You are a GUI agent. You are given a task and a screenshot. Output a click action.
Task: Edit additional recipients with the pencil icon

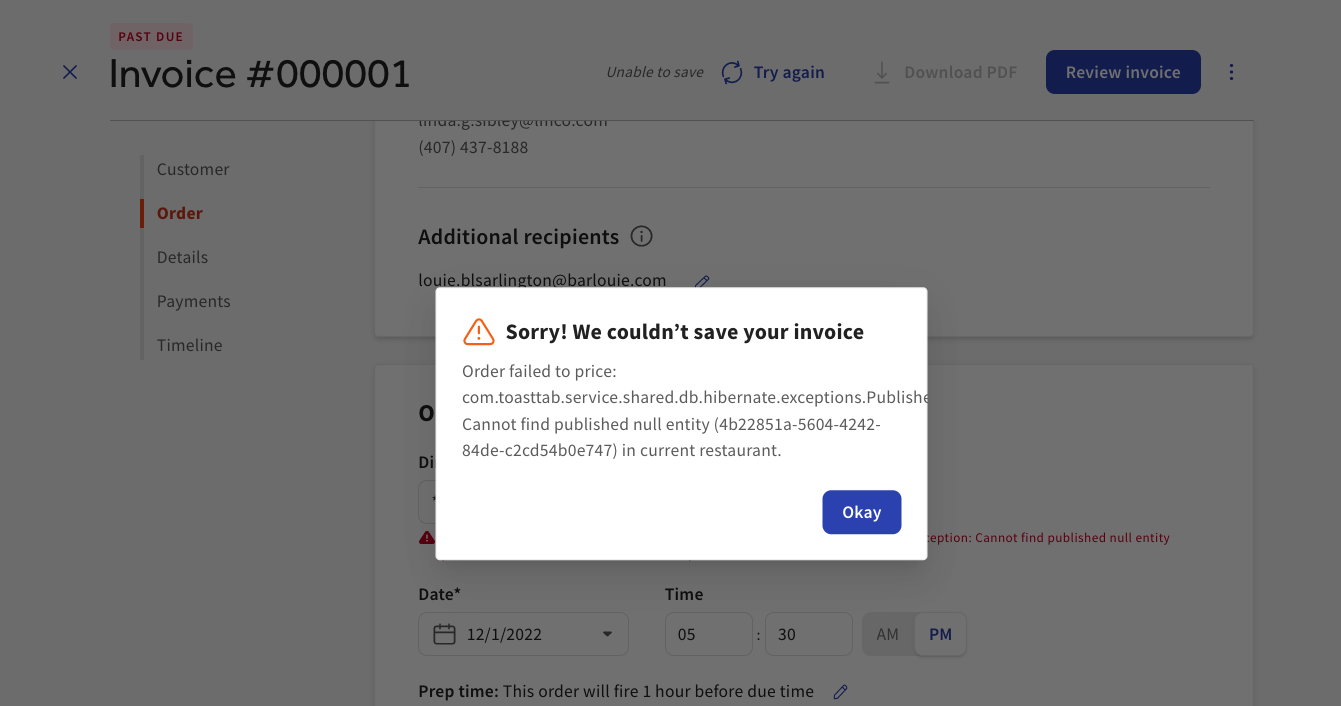point(702,282)
